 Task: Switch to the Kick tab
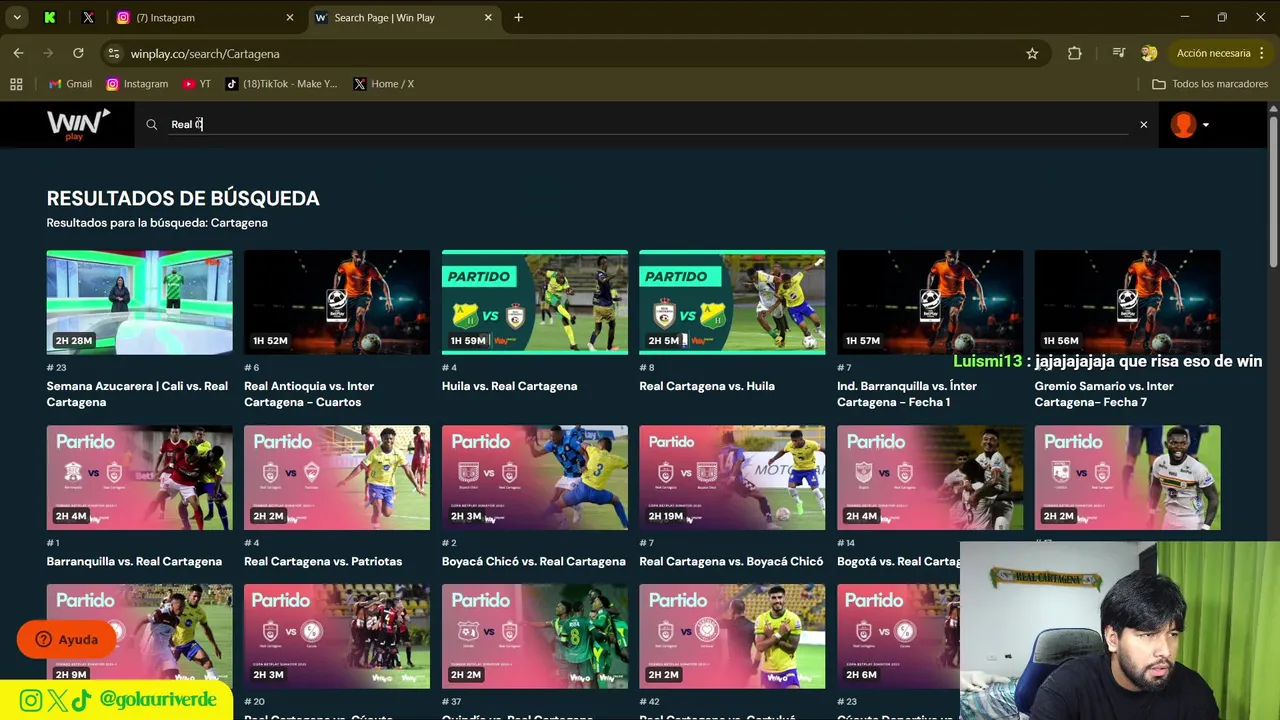(50, 17)
